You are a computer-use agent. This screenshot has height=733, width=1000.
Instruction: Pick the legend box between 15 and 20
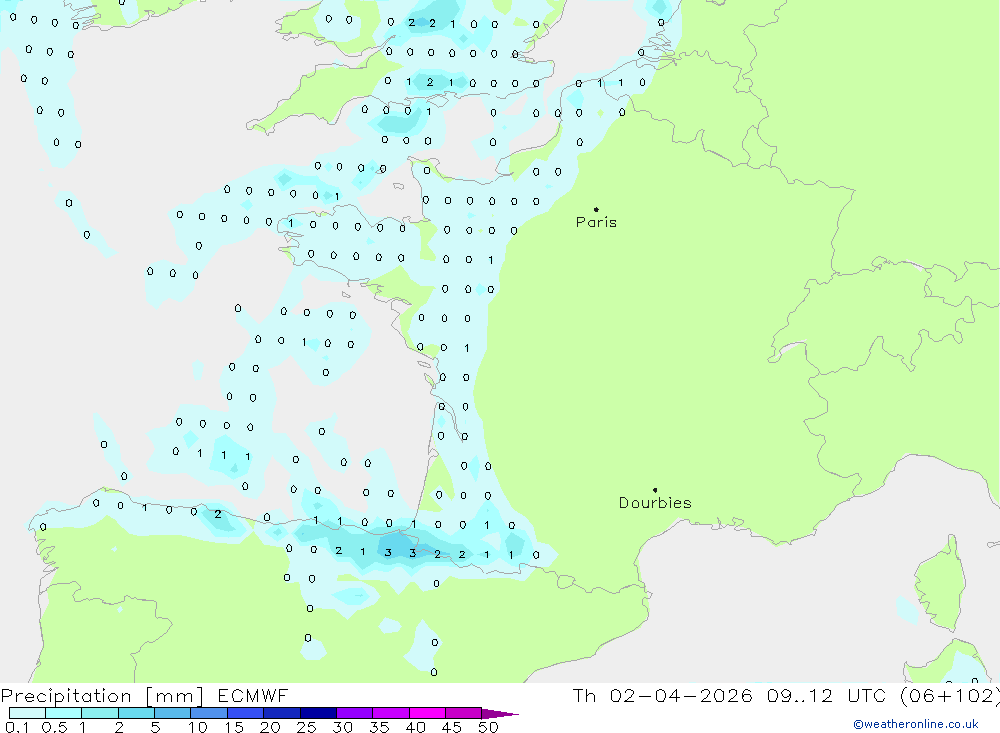coord(246,713)
